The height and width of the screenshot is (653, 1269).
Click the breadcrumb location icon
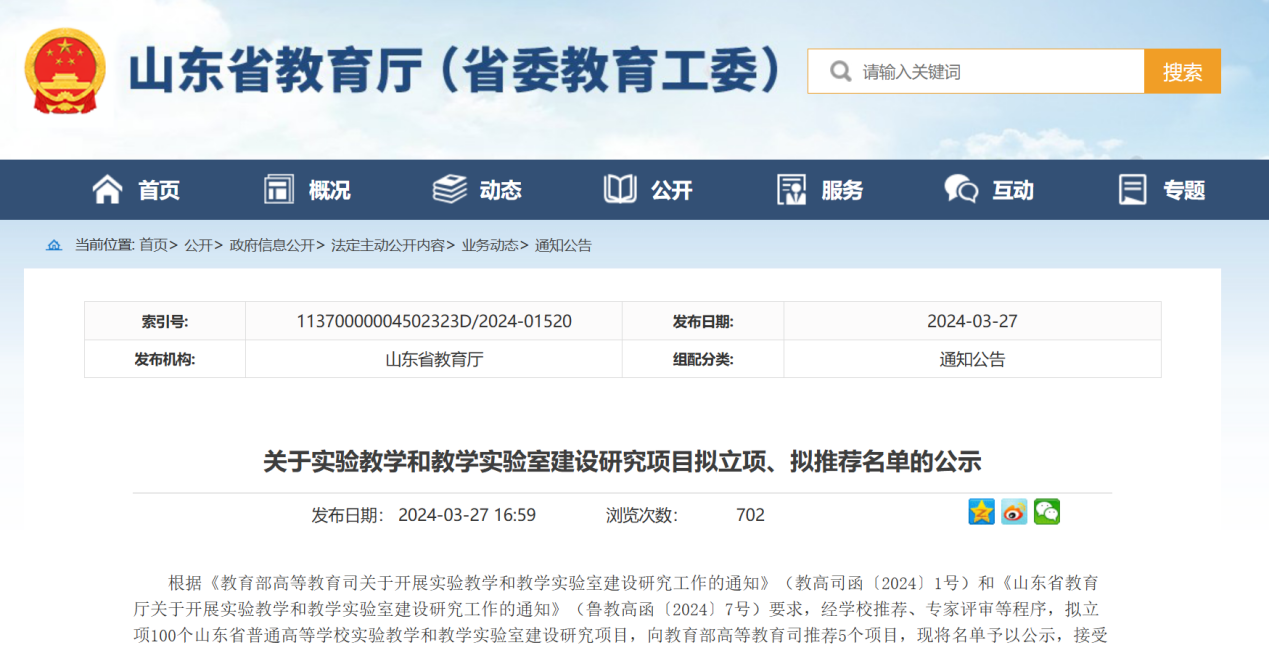tap(54, 245)
